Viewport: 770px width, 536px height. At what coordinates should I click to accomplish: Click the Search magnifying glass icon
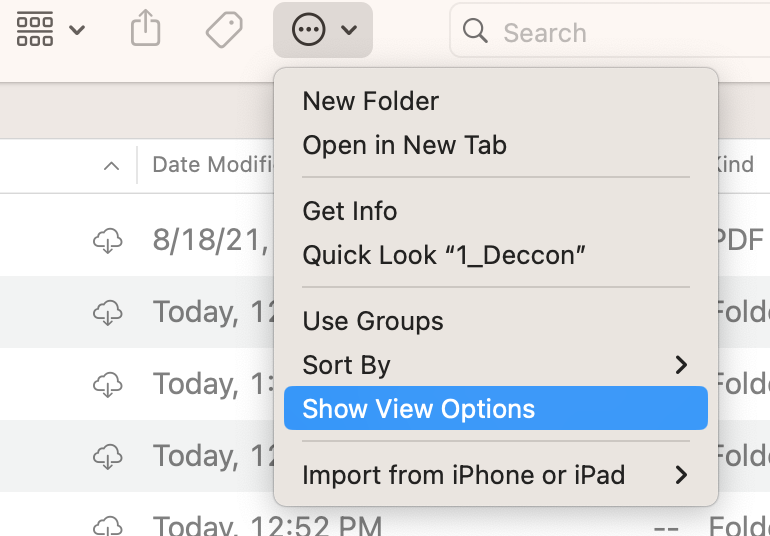click(476, 32)
